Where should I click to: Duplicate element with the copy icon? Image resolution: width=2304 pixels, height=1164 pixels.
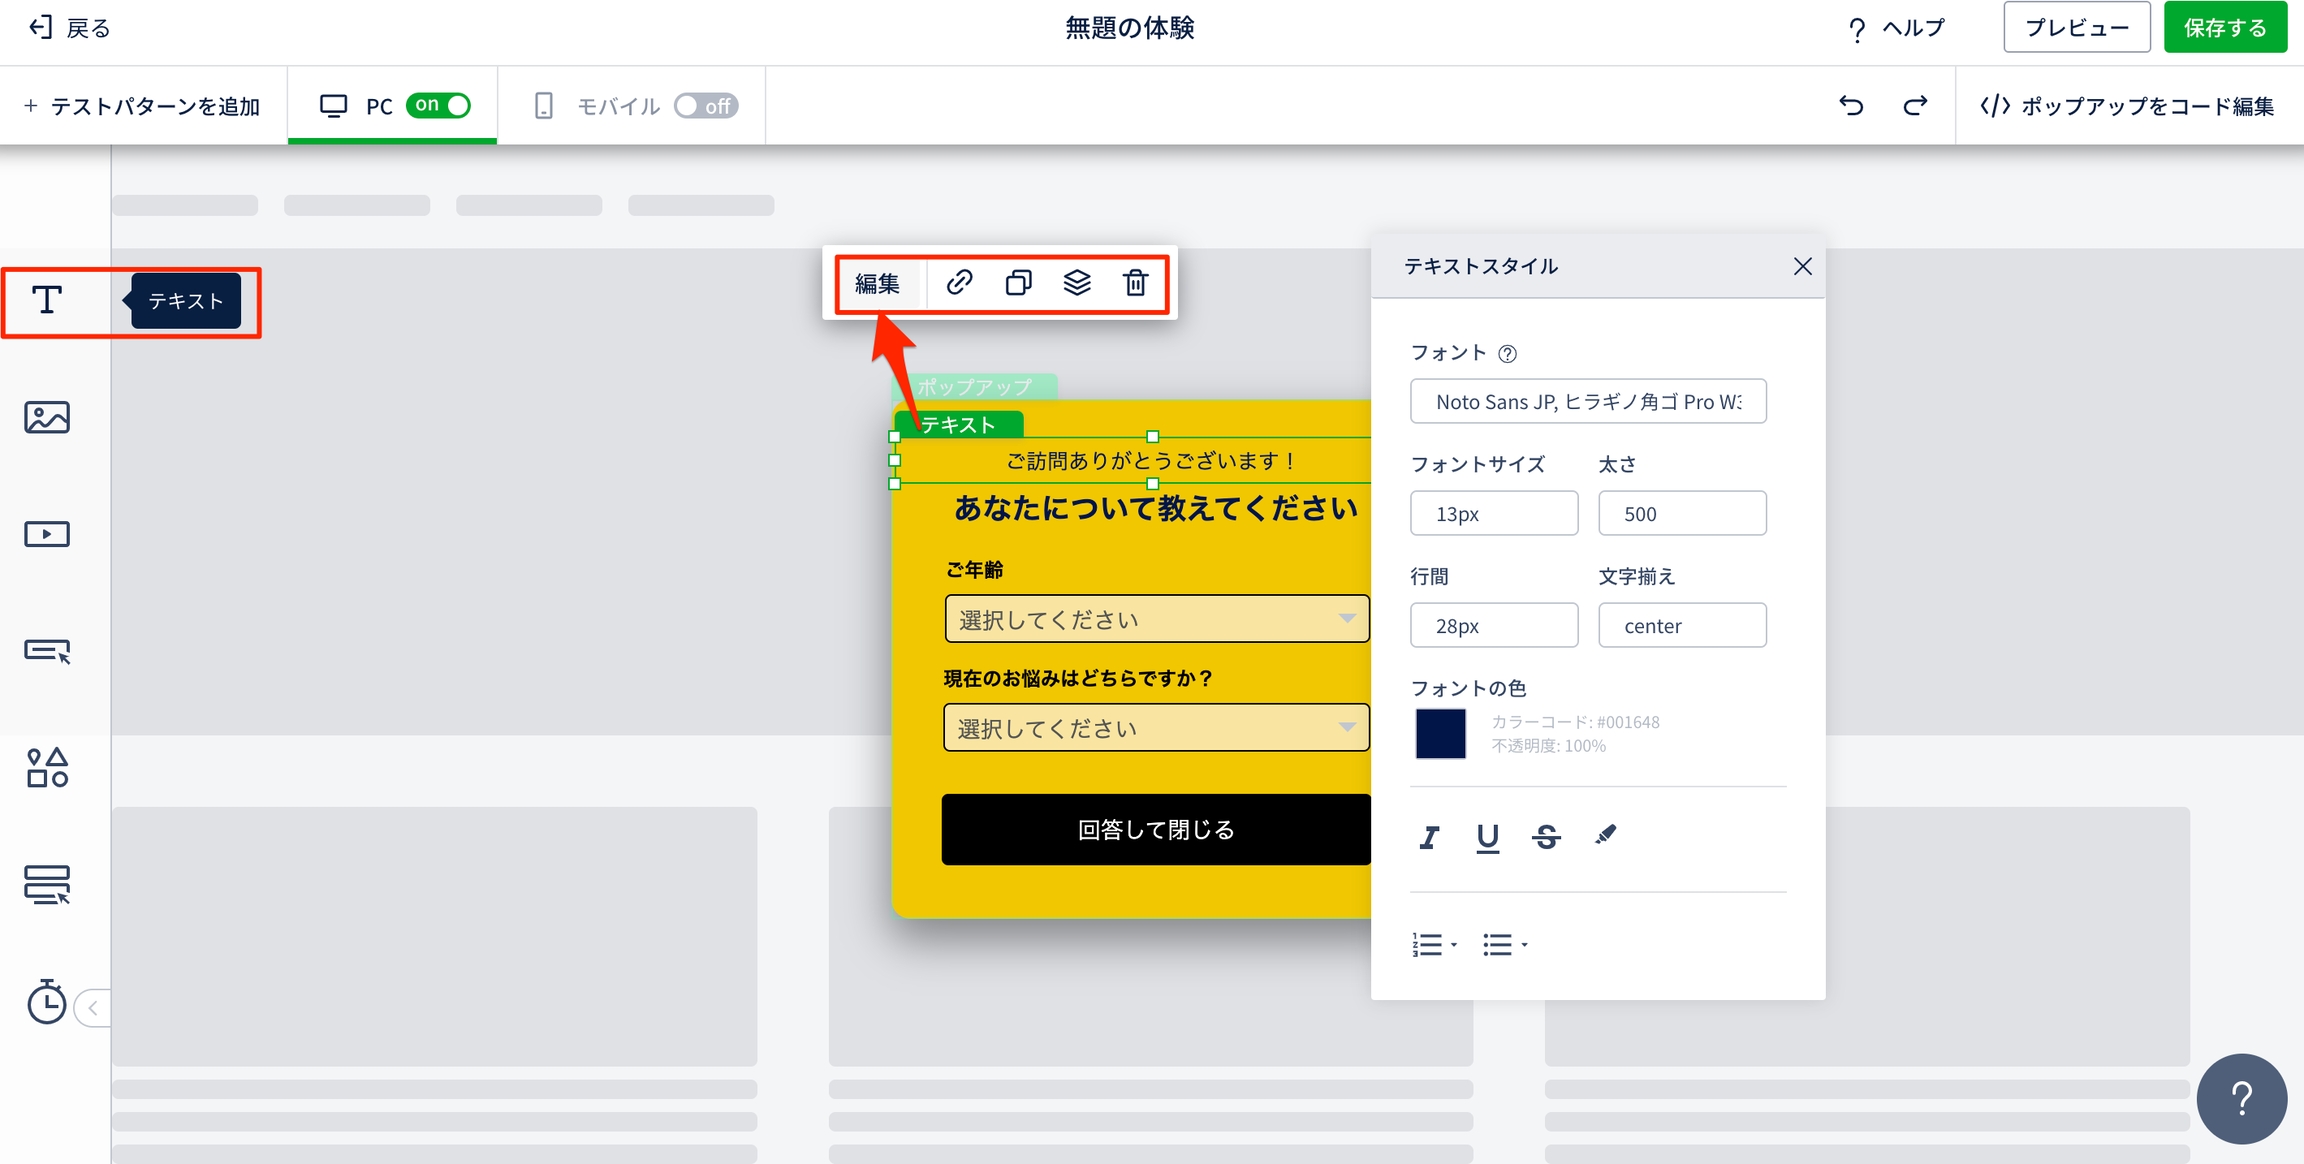point(1018,283)
